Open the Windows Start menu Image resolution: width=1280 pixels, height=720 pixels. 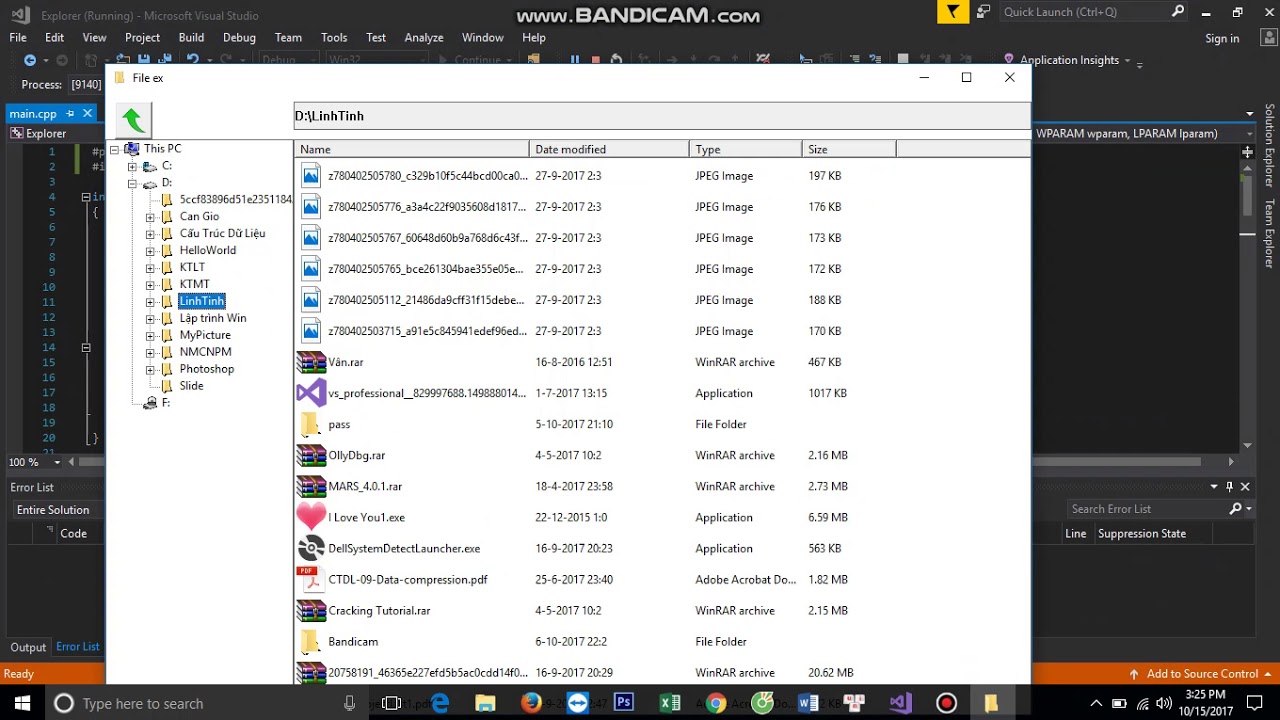pos(22,704)
